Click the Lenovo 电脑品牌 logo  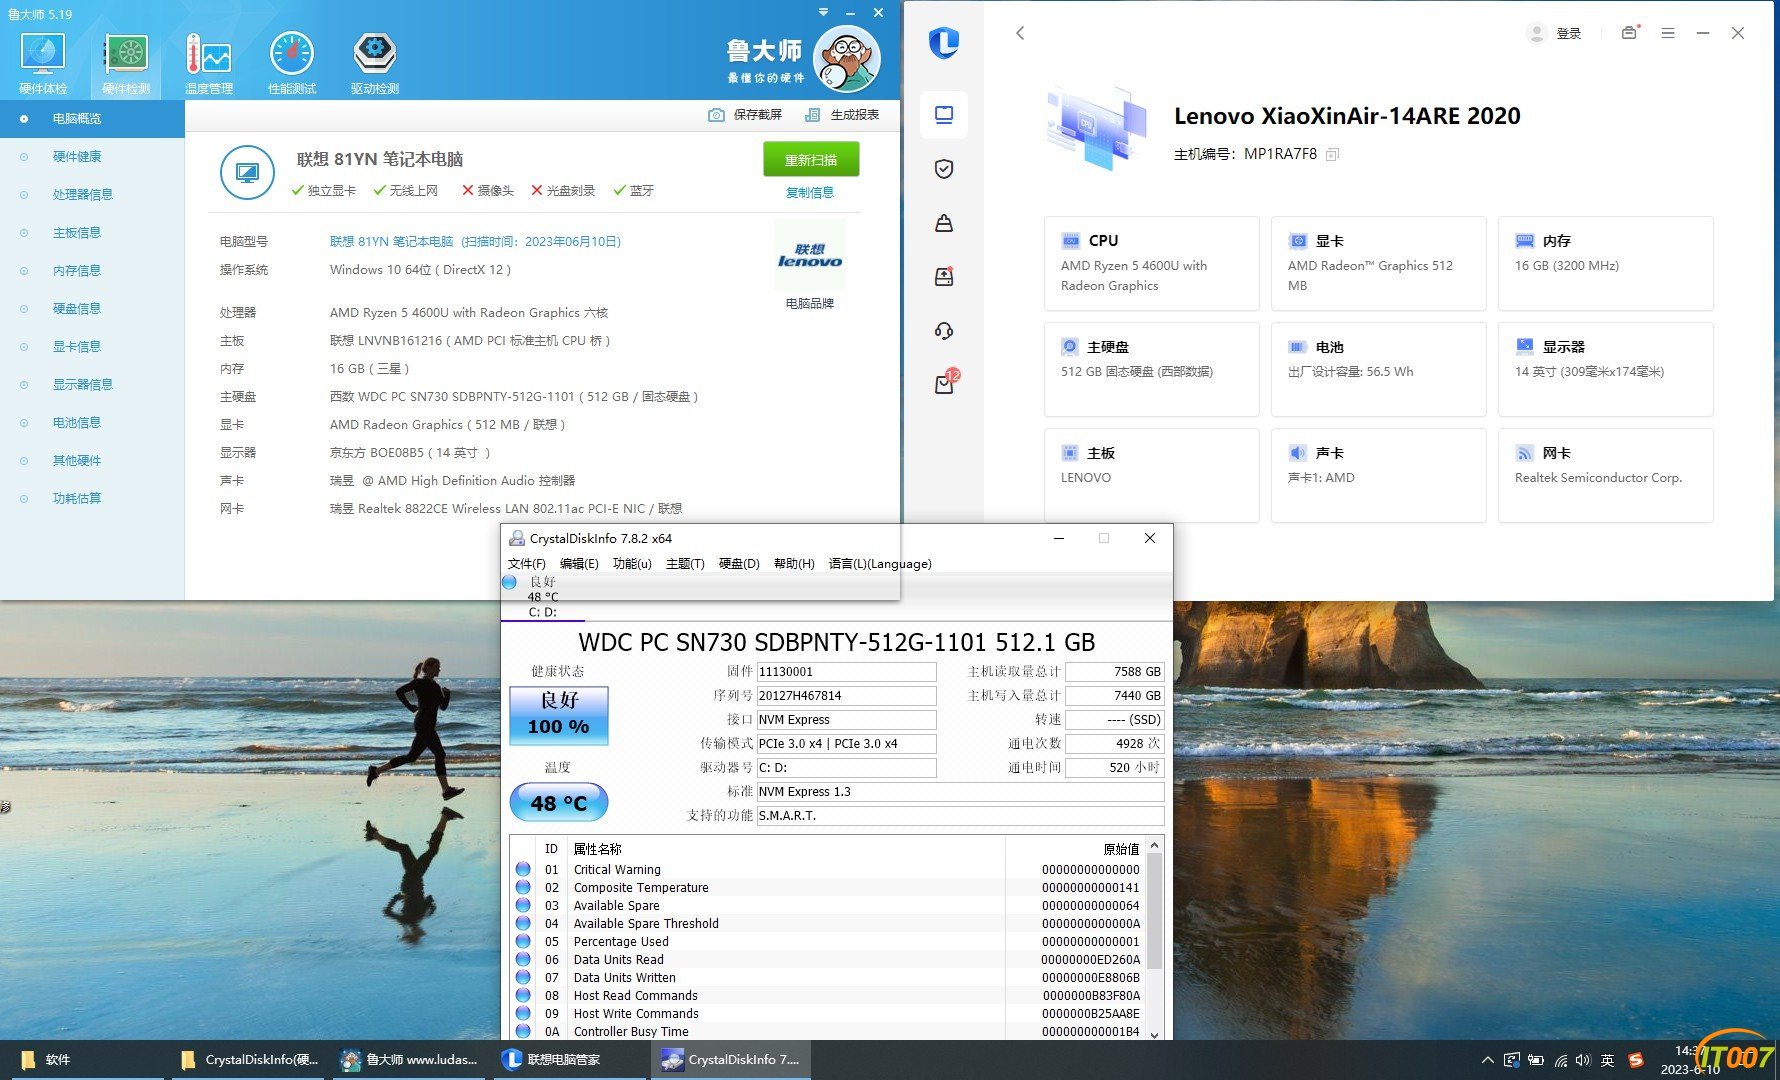click(x=810, y=256)
